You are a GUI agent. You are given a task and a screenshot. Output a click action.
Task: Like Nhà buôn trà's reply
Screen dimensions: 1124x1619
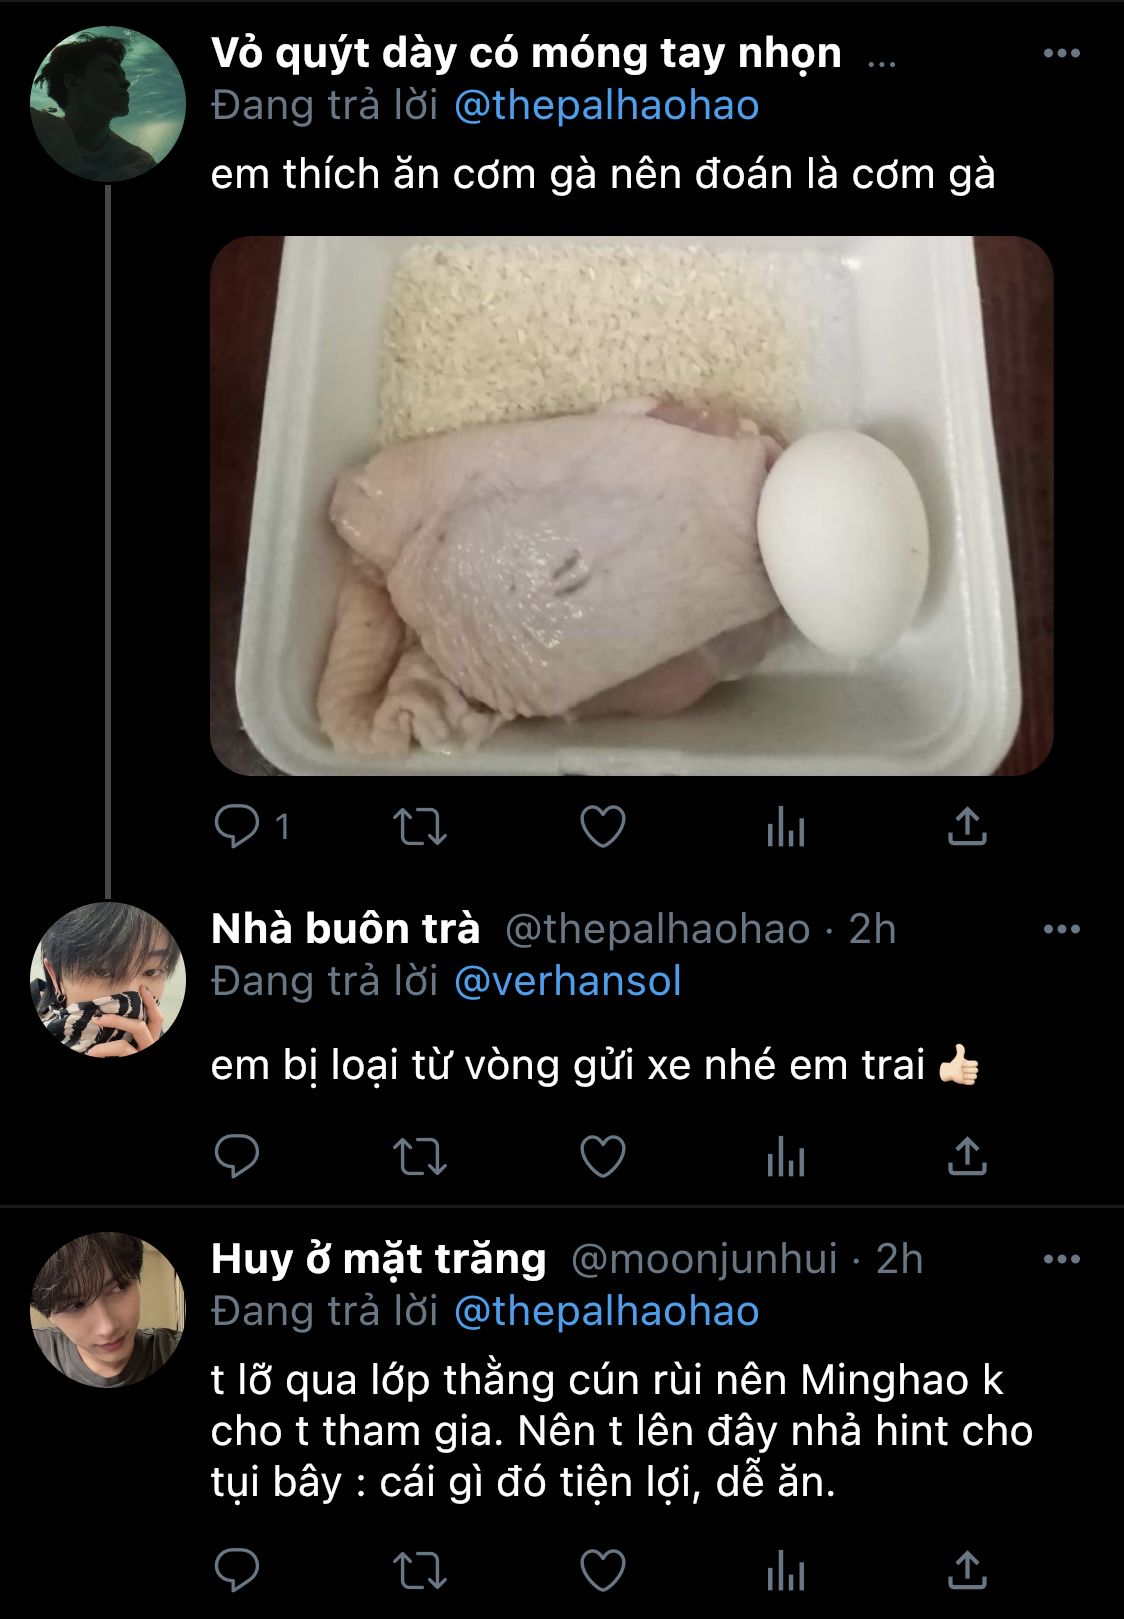coord(603,1157)
